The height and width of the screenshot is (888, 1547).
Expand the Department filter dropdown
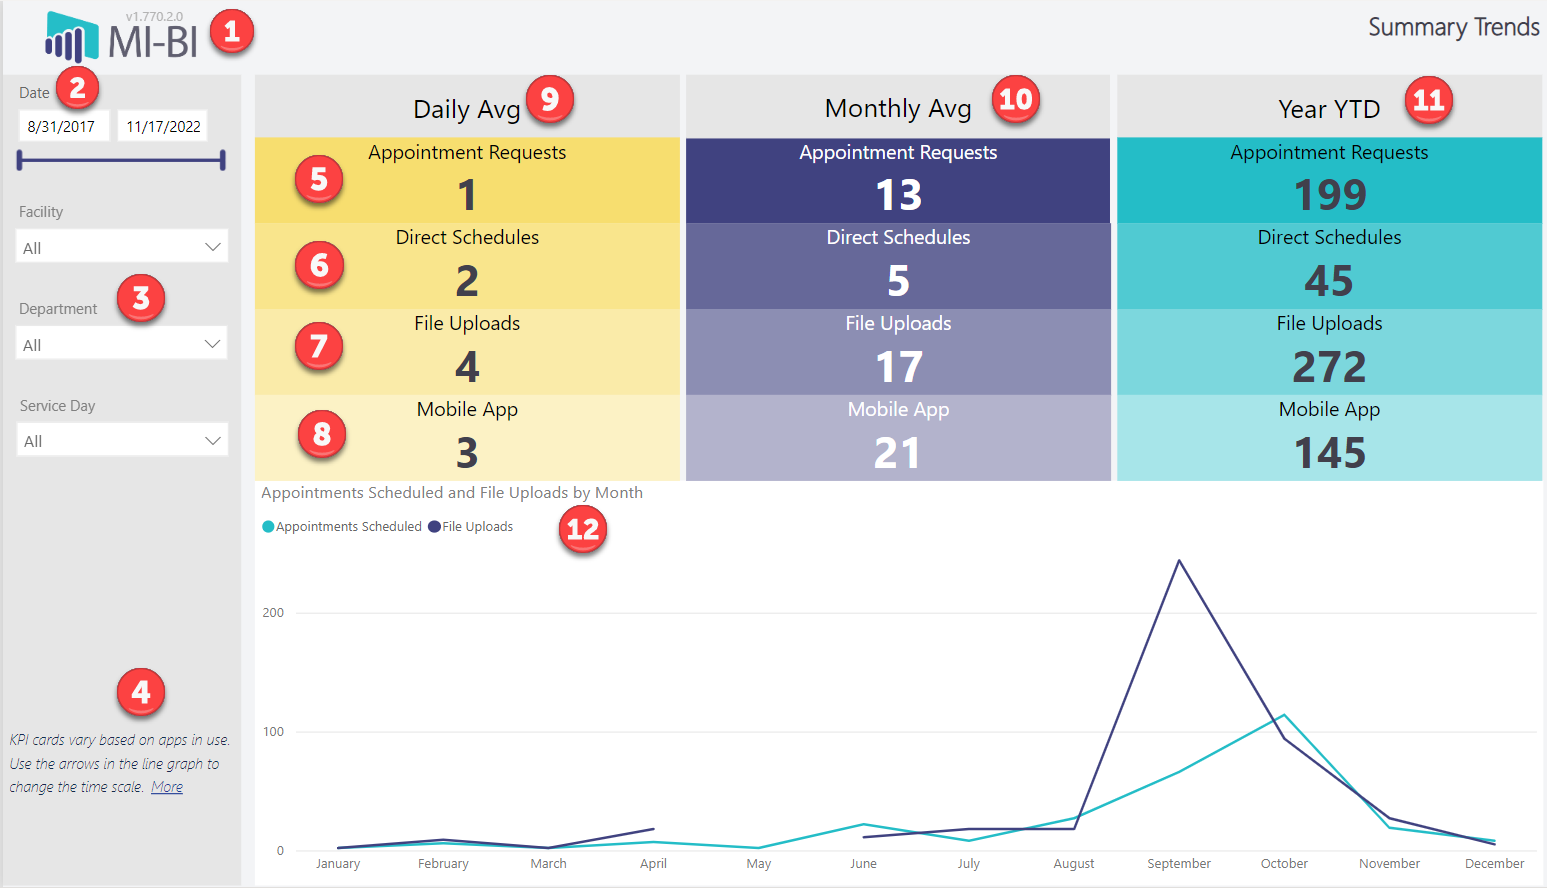click(x=121, y=342)
